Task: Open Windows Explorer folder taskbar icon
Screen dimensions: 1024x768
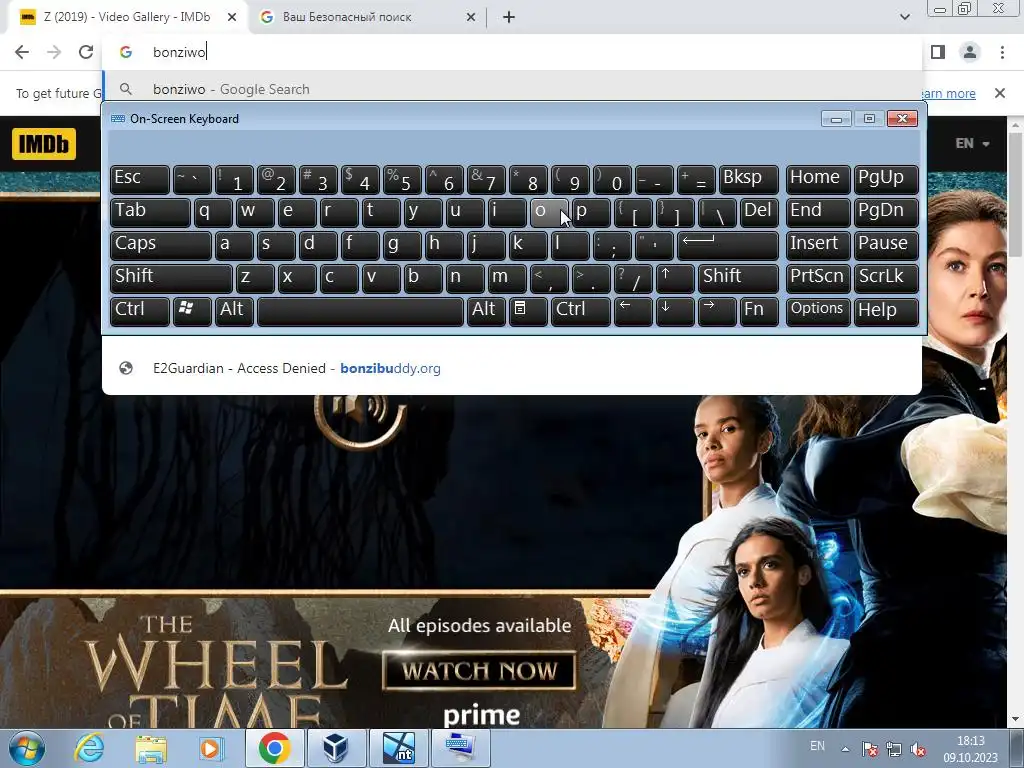Action: (x=151, y=748)
